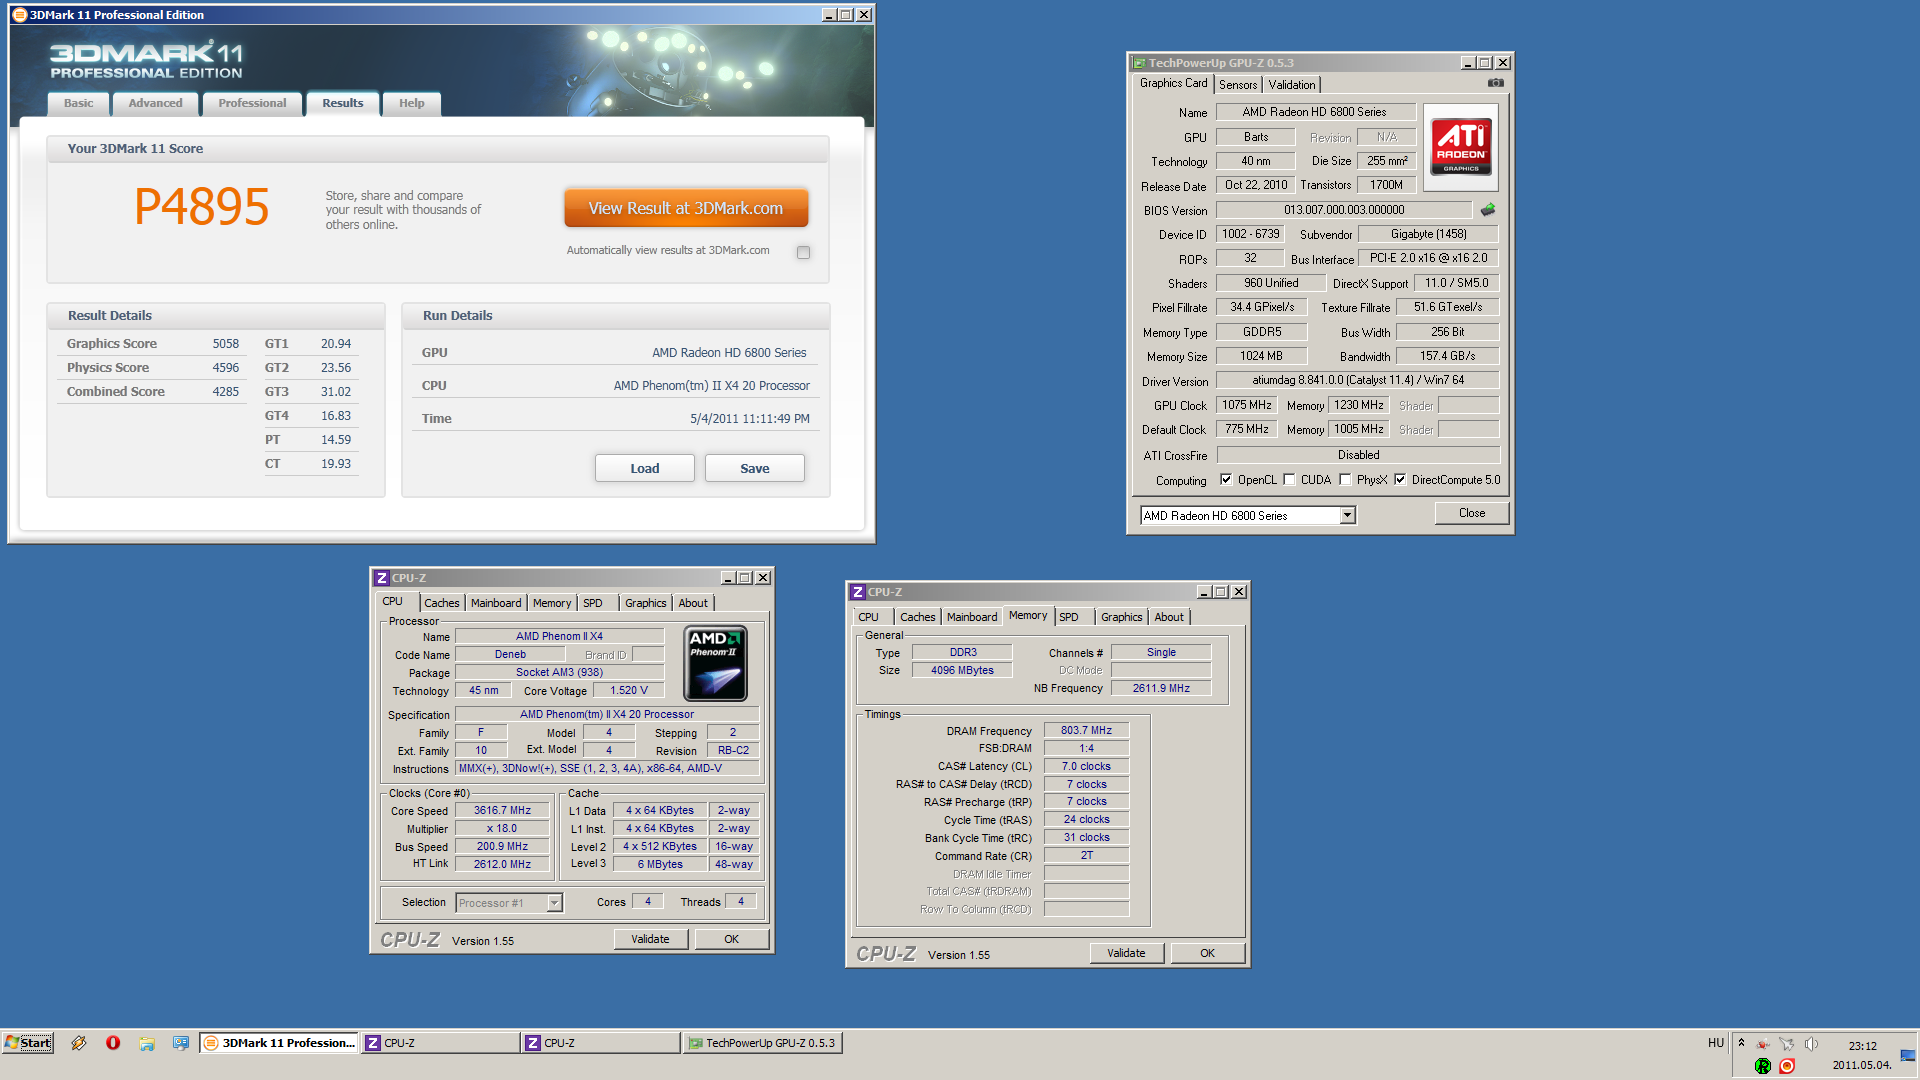Click the green R tray icon

[1763, 1066]
